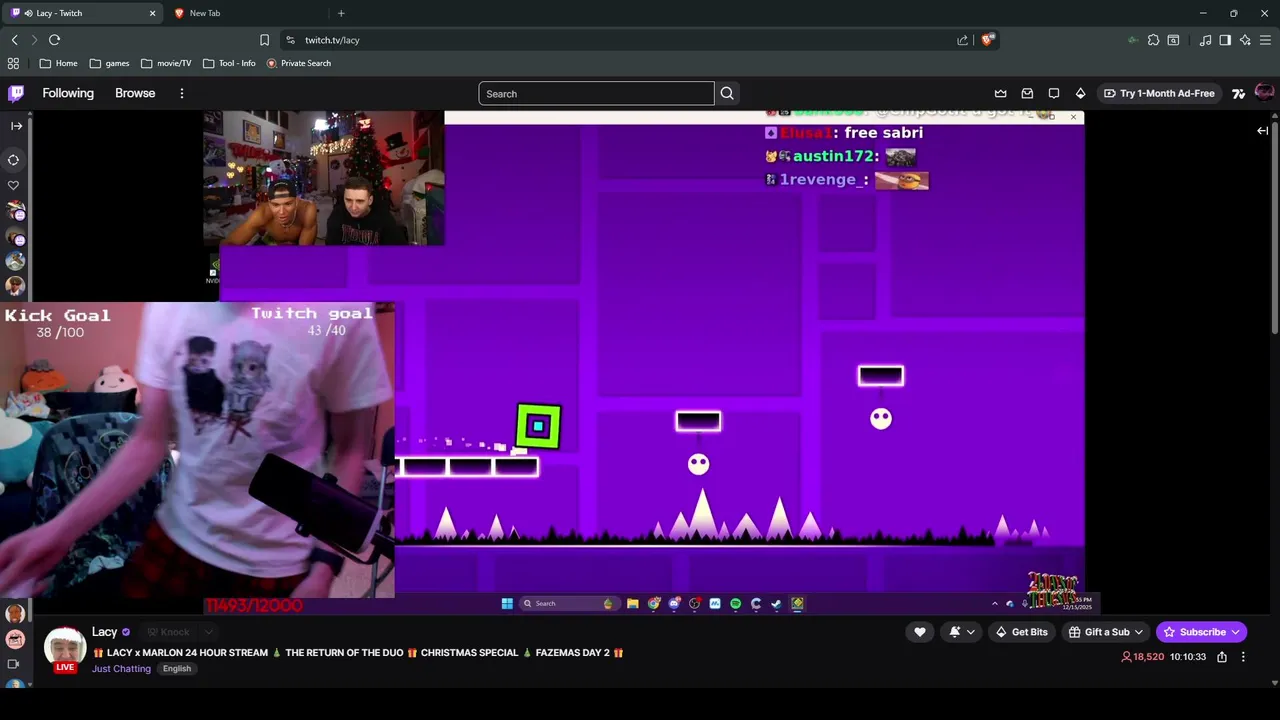This screenshot has height=720, width=1280.
Task: Mute the tab via speaker icon
Action: 29,13
